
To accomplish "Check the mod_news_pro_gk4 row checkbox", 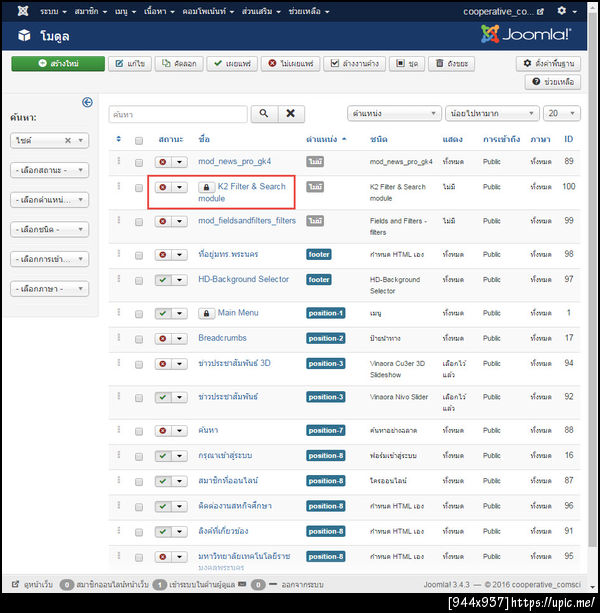I will point(139,163).
